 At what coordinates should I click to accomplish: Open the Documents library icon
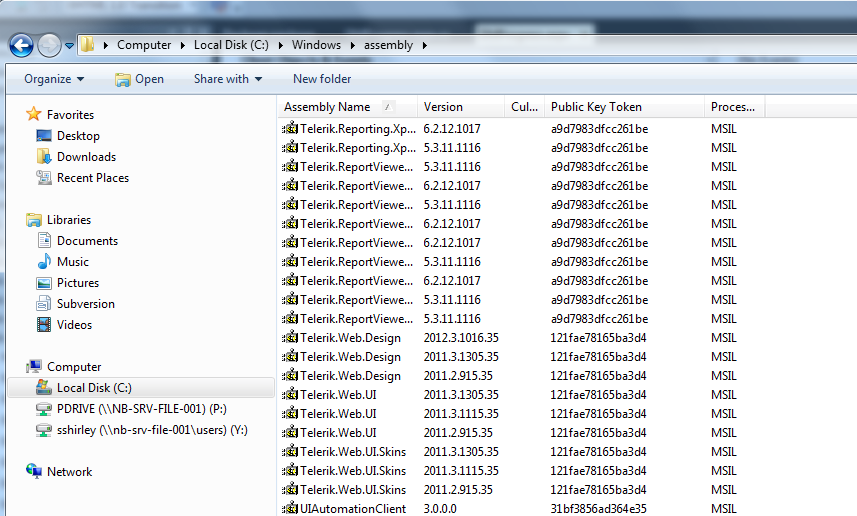click(44, 241)
